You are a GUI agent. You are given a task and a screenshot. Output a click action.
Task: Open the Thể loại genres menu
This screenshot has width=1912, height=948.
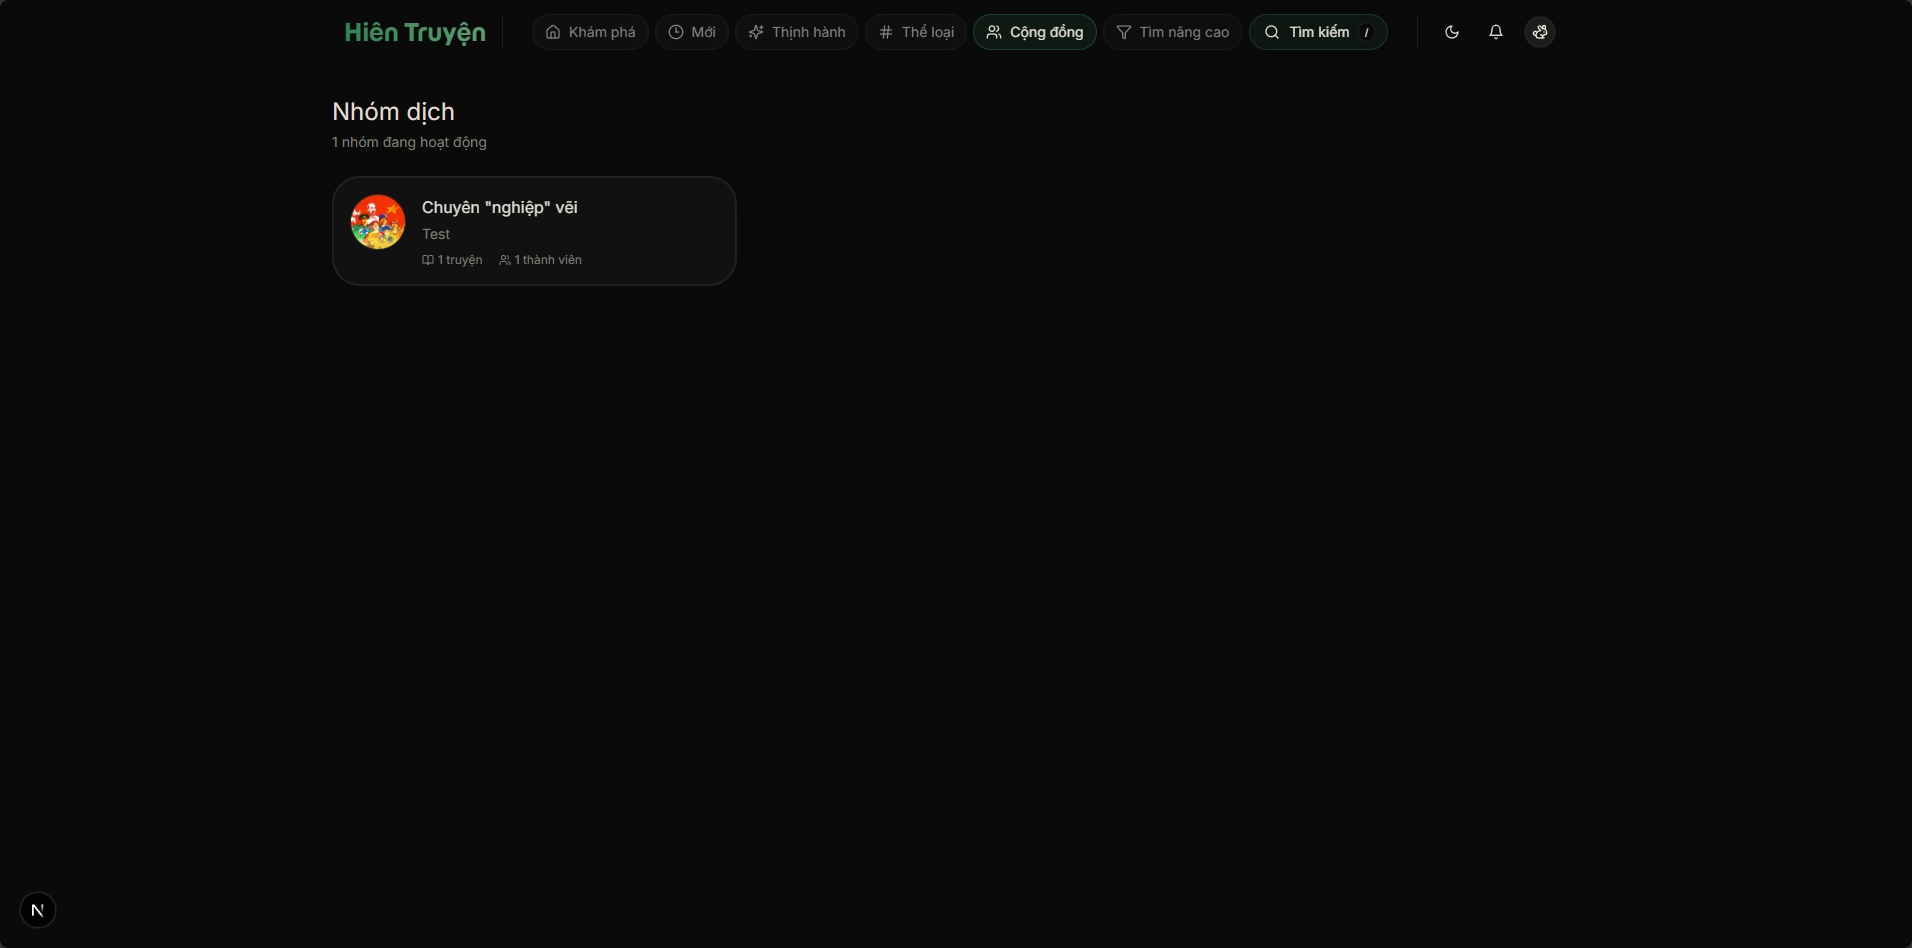916,32
